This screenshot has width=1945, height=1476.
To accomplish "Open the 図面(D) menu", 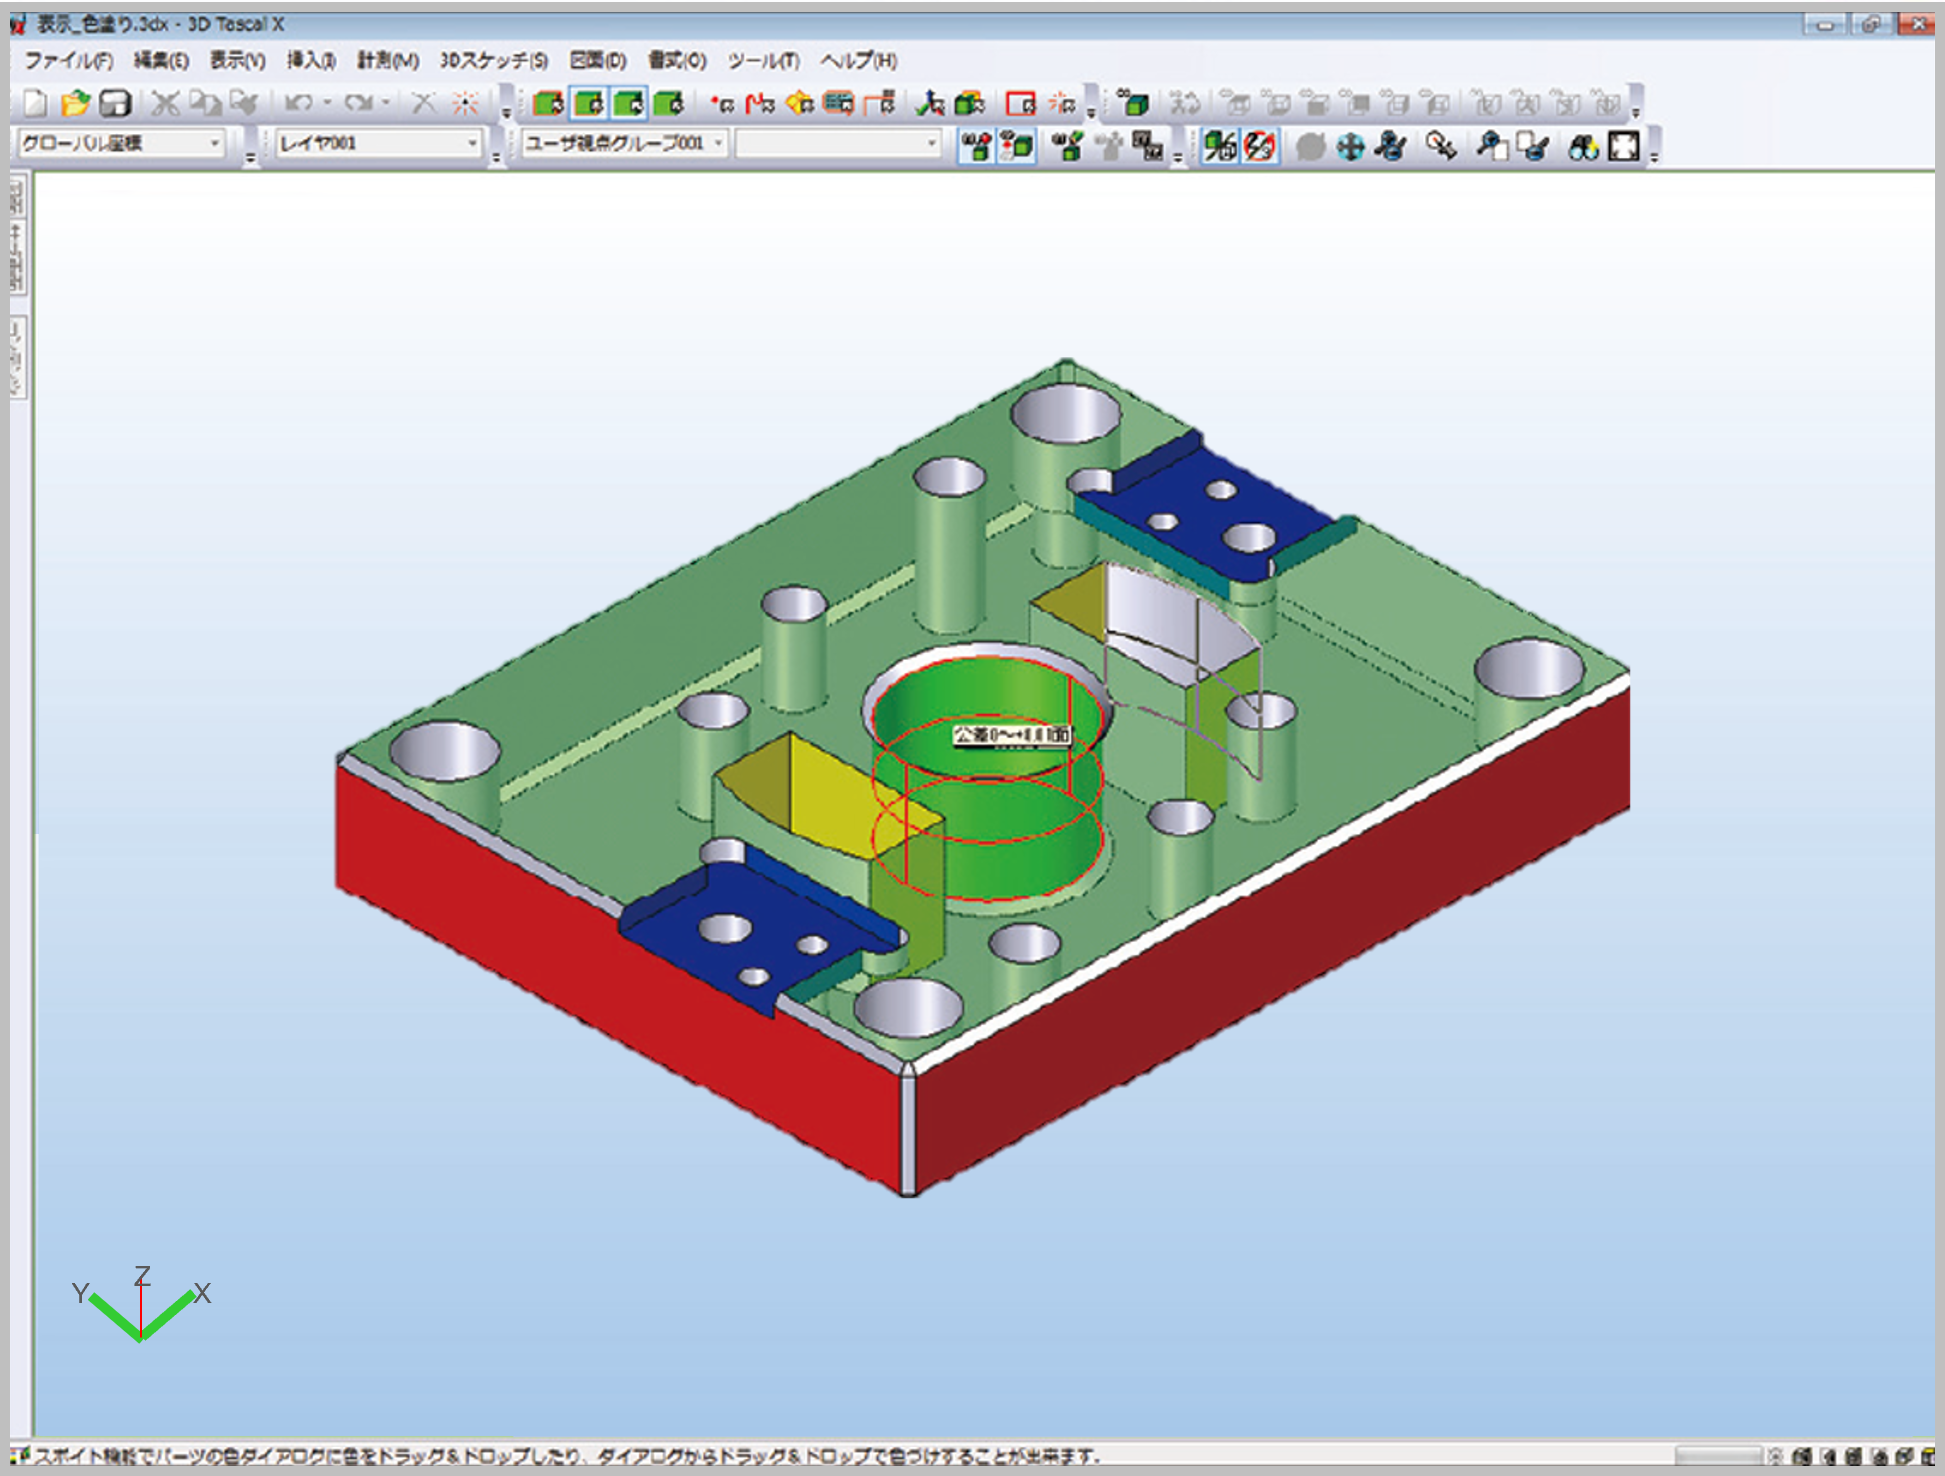I will pyautogui.click(x=598, y=61).
